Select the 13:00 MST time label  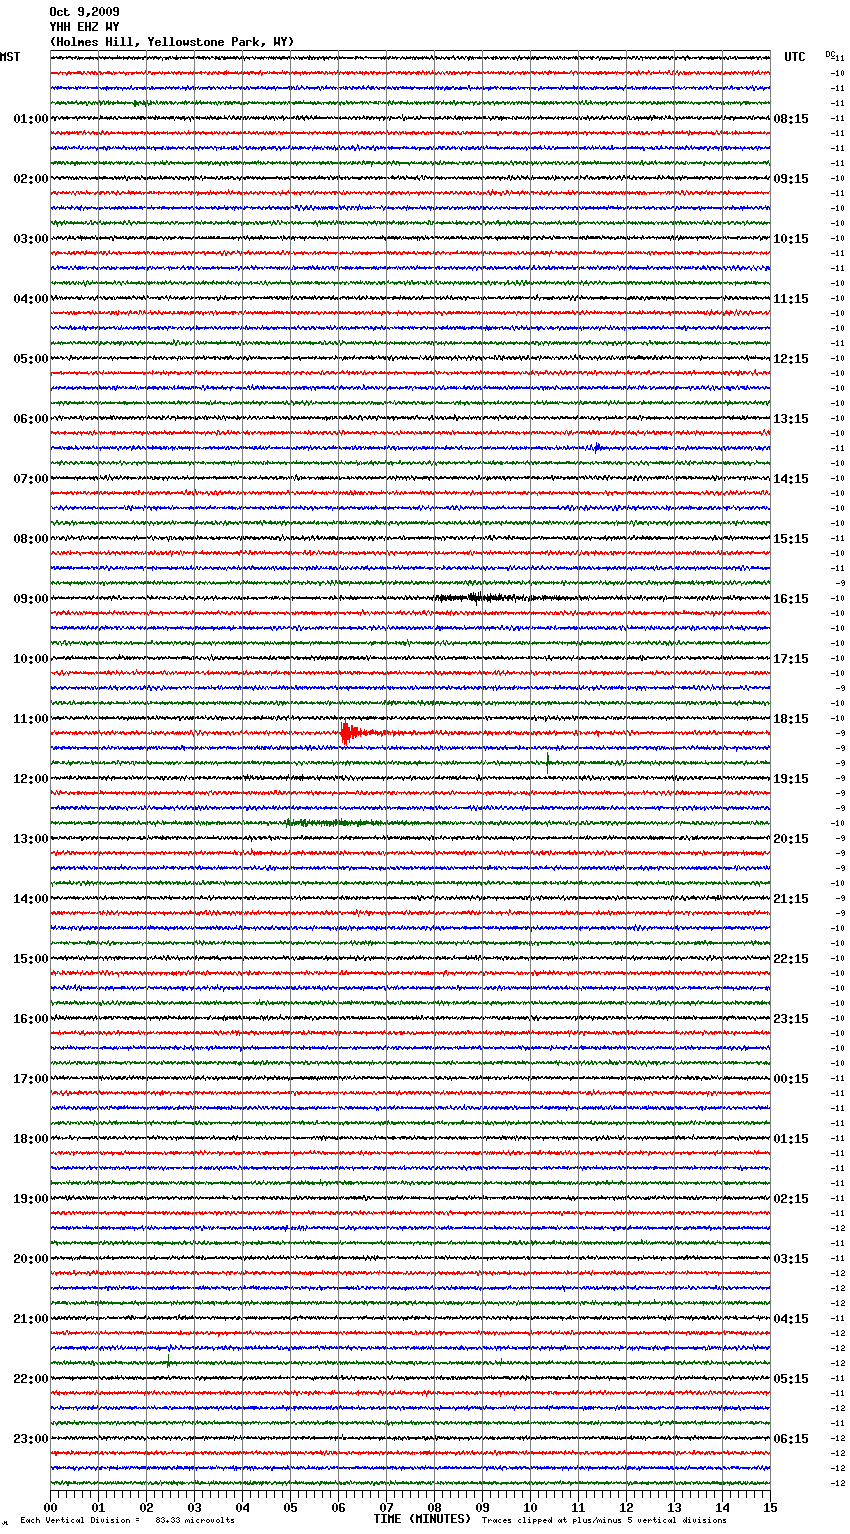click(x=31, y=839)
